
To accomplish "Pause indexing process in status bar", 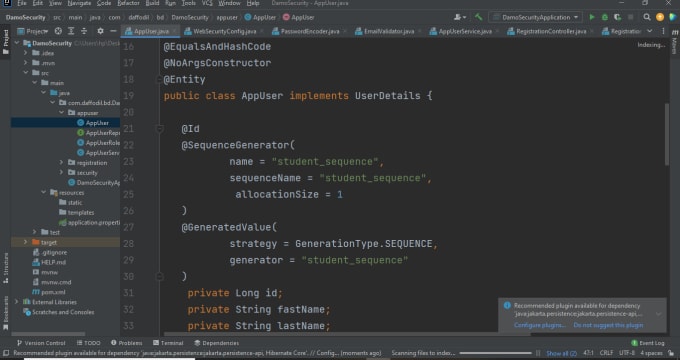I will (538, 353).
